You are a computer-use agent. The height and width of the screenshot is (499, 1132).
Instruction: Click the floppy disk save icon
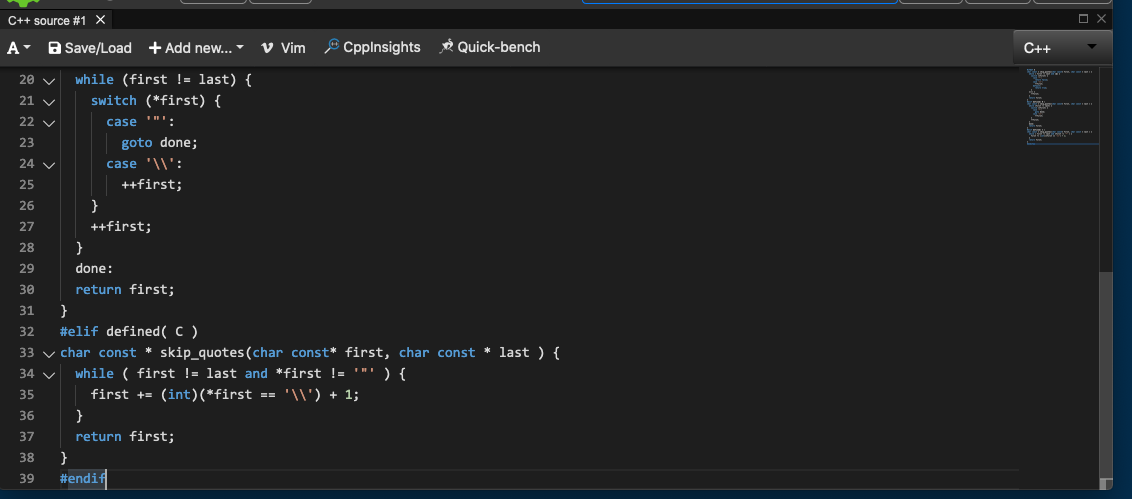[54, 48]
